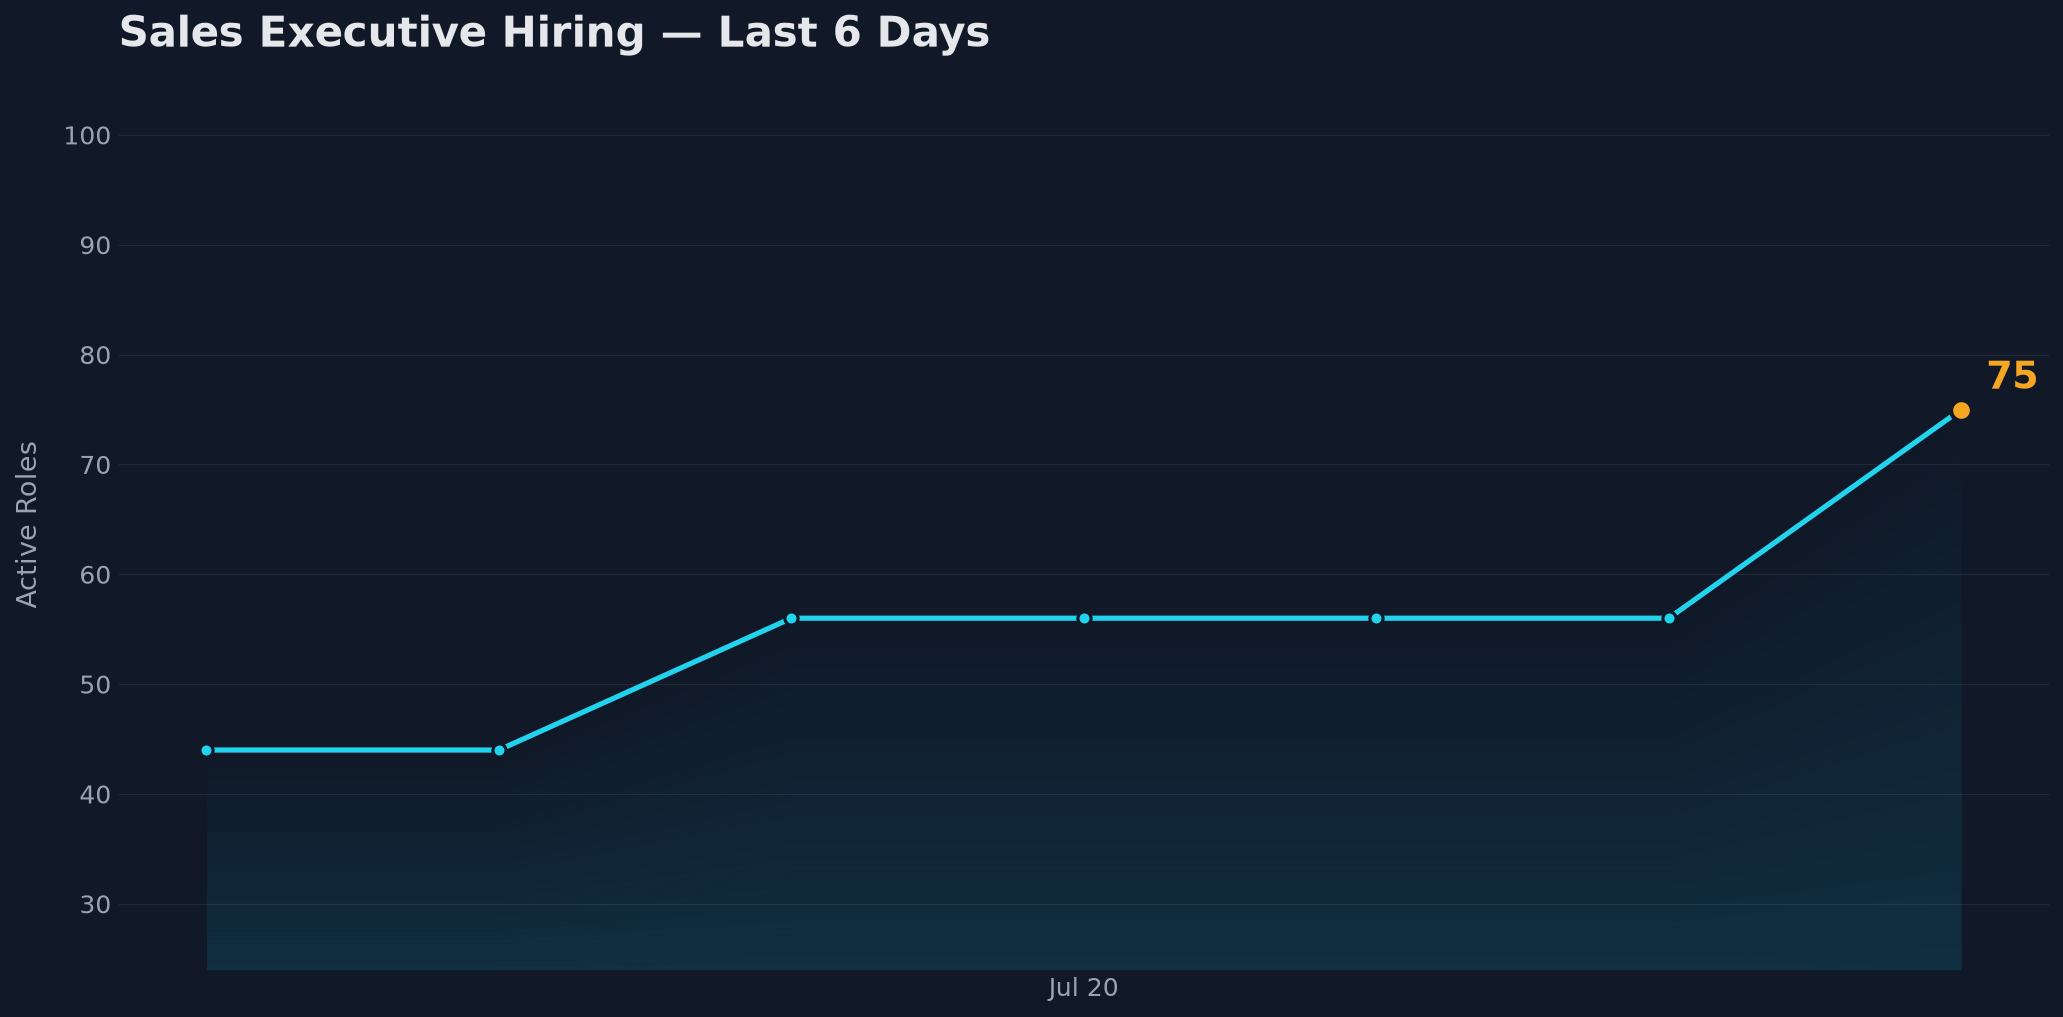
Task: Click the 80 y-axis tick label
Action: (94, 356)
